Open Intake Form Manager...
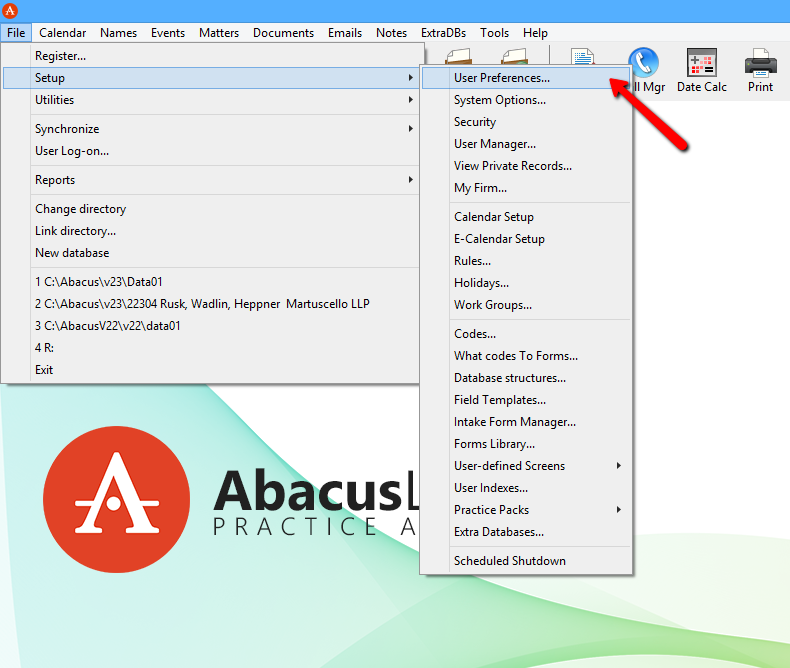790x668 pixels. pyautogui.click(x=526, y=422)
